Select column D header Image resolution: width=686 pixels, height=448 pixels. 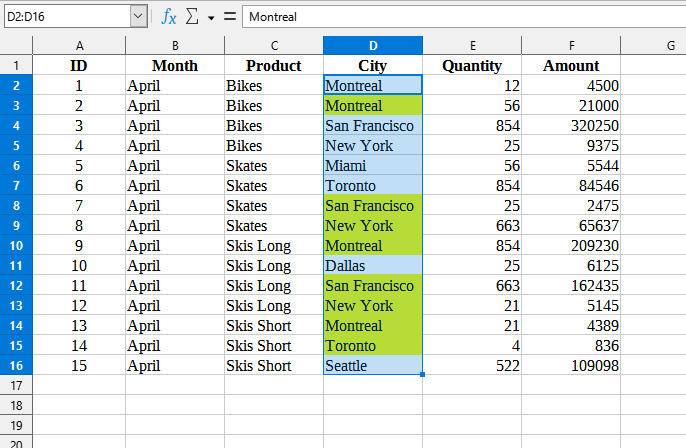tap(373, 46)
